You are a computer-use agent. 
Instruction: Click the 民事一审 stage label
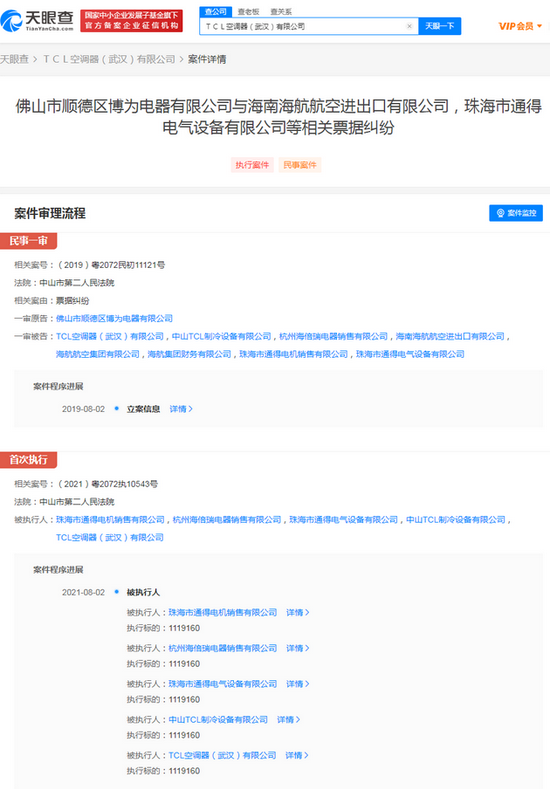[28, 241]
